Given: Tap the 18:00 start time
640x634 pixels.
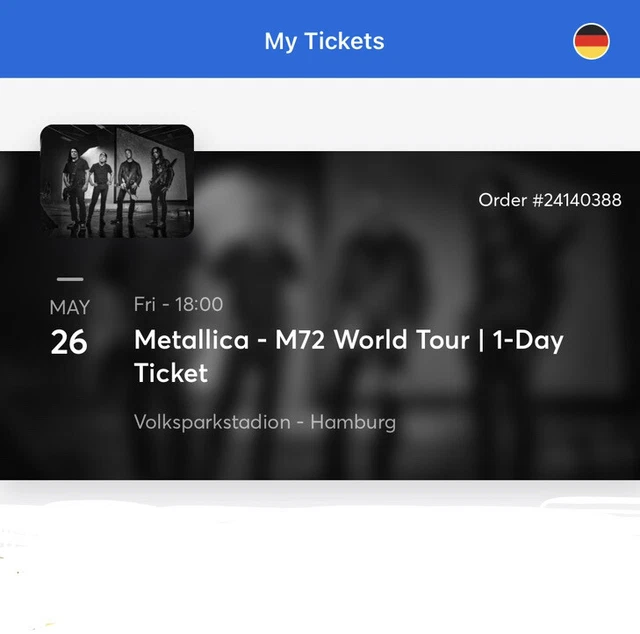Looking at the screenshot, I should 198,304.
